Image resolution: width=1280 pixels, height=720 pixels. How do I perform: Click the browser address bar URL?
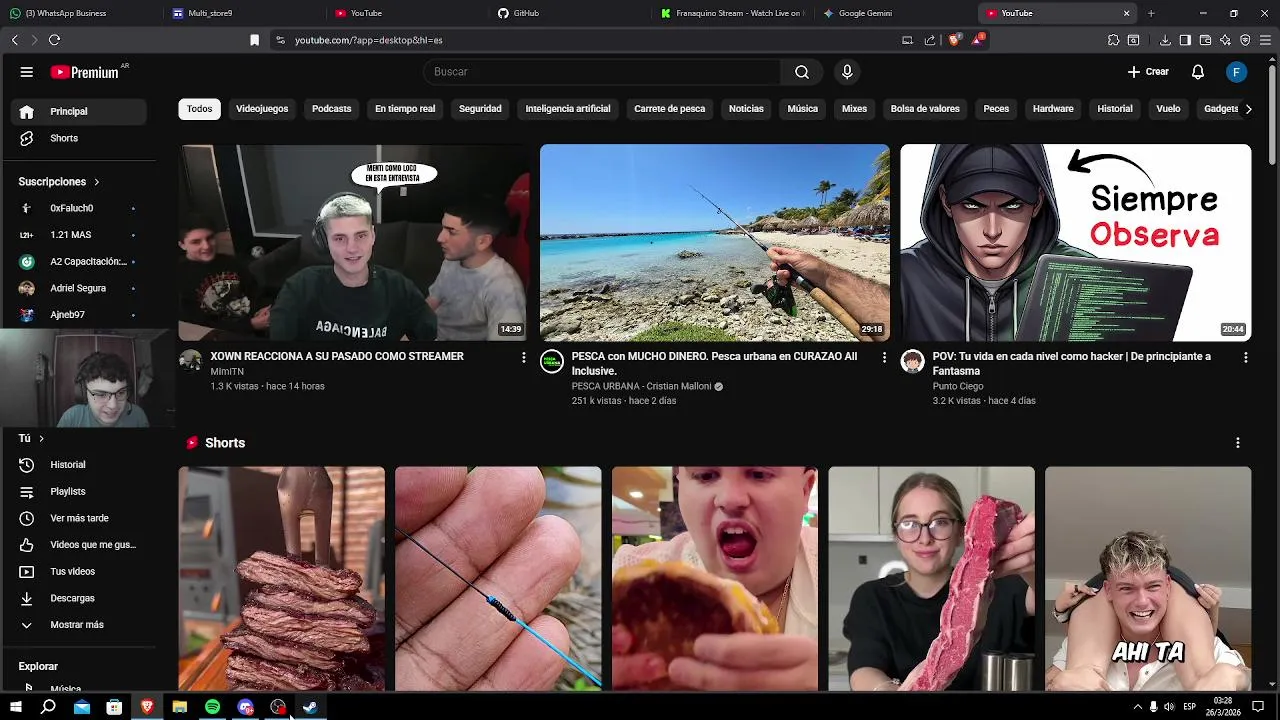pyautogui.click(x=369, y=40)
